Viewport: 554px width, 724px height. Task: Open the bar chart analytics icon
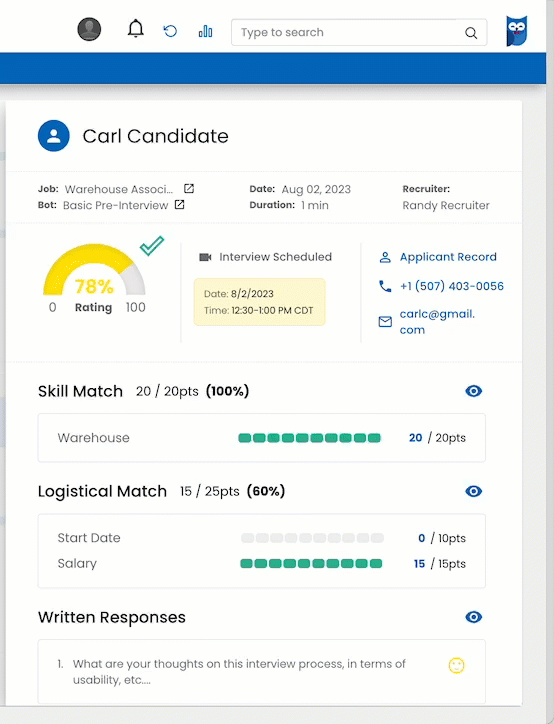205,31
